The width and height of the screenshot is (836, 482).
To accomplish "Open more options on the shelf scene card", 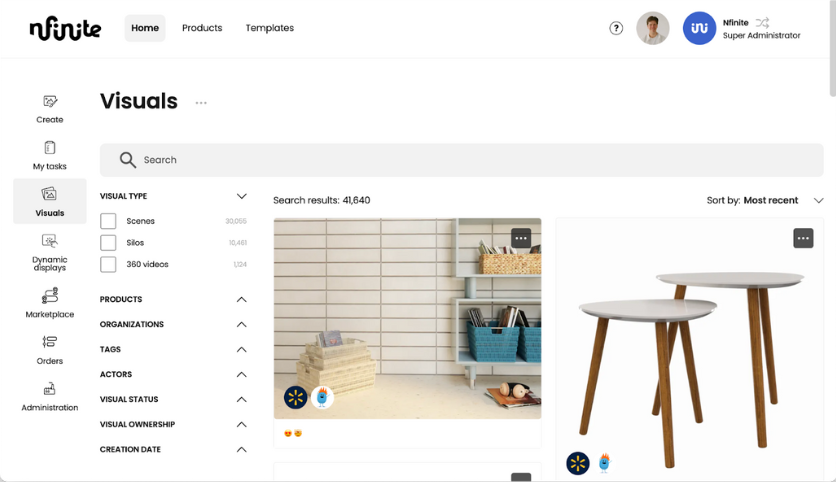I will [x=521, y=238].
